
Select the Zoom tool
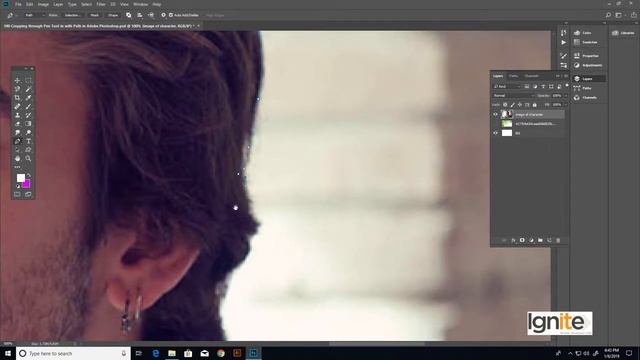click(28, 158)
